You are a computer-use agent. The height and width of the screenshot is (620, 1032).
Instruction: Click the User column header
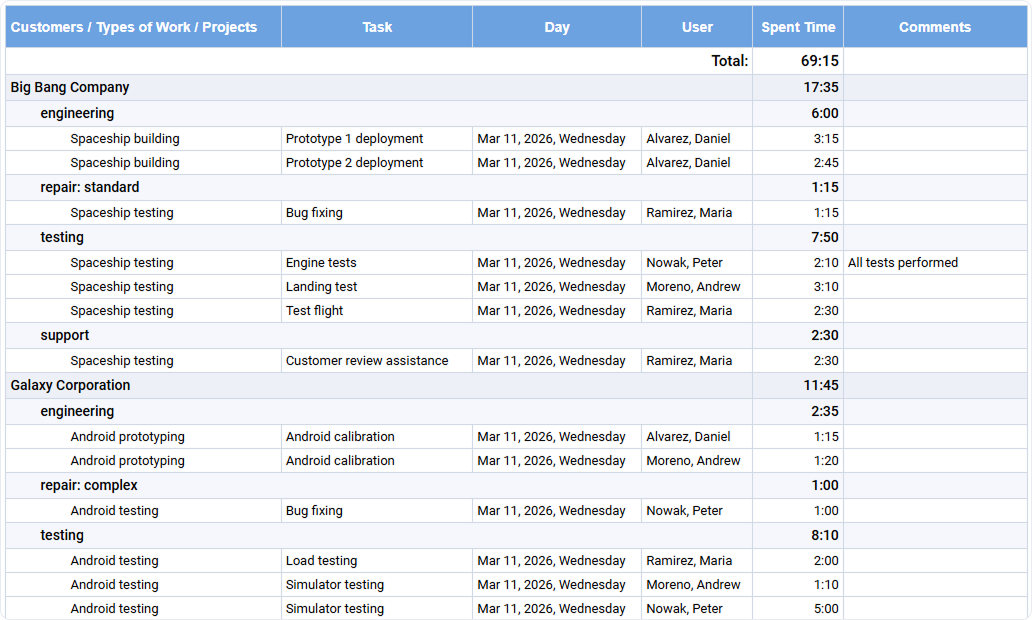[x=697, y=26]
